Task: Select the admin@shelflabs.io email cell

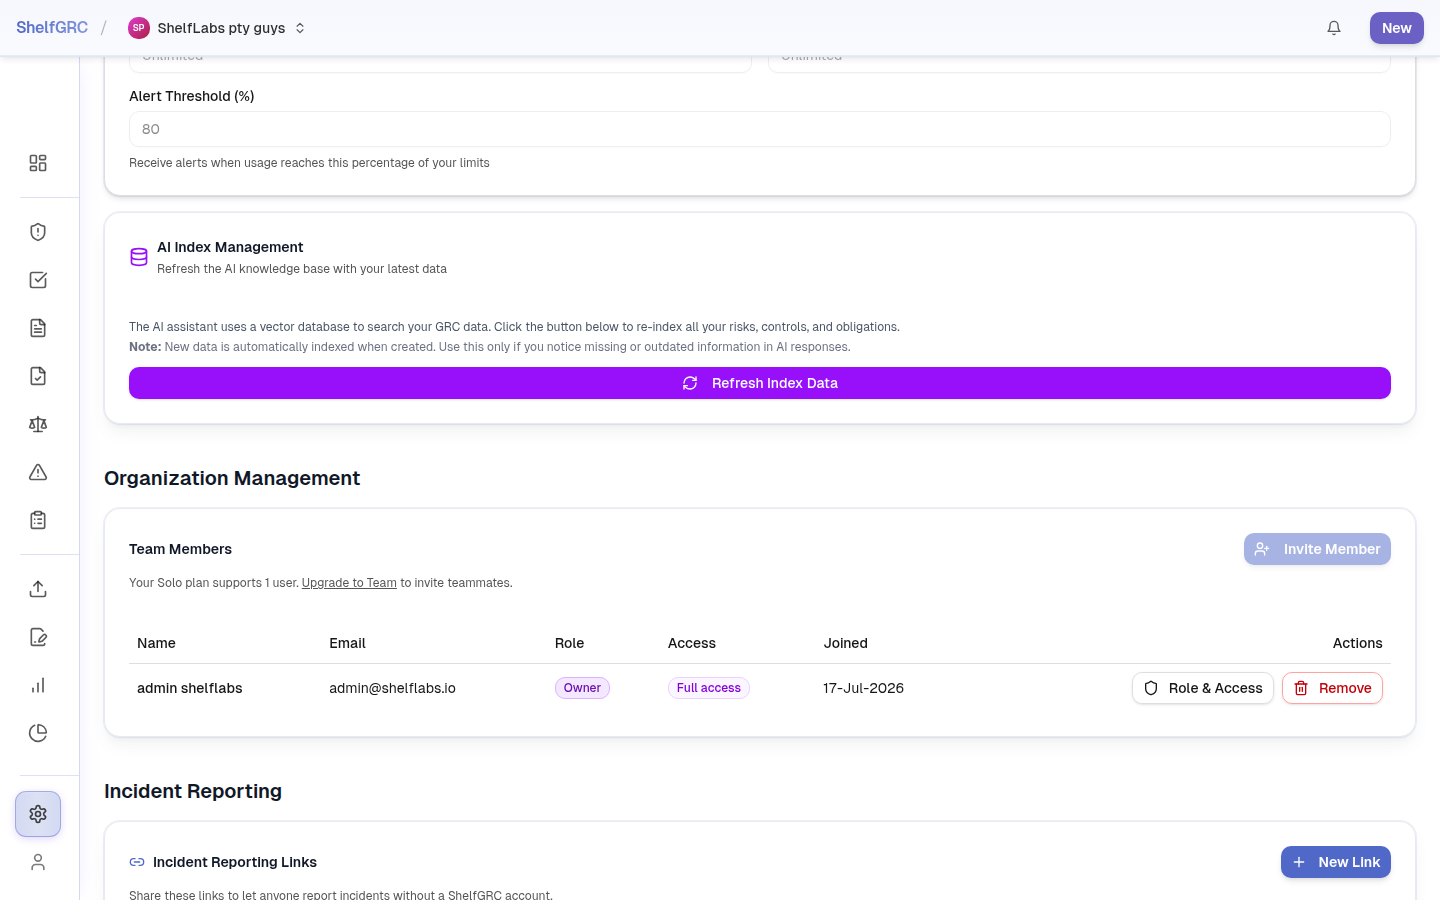Action: (392, 688)
